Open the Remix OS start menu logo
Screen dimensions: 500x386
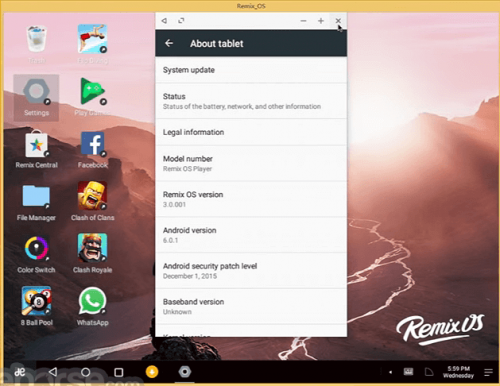point(20,372)
